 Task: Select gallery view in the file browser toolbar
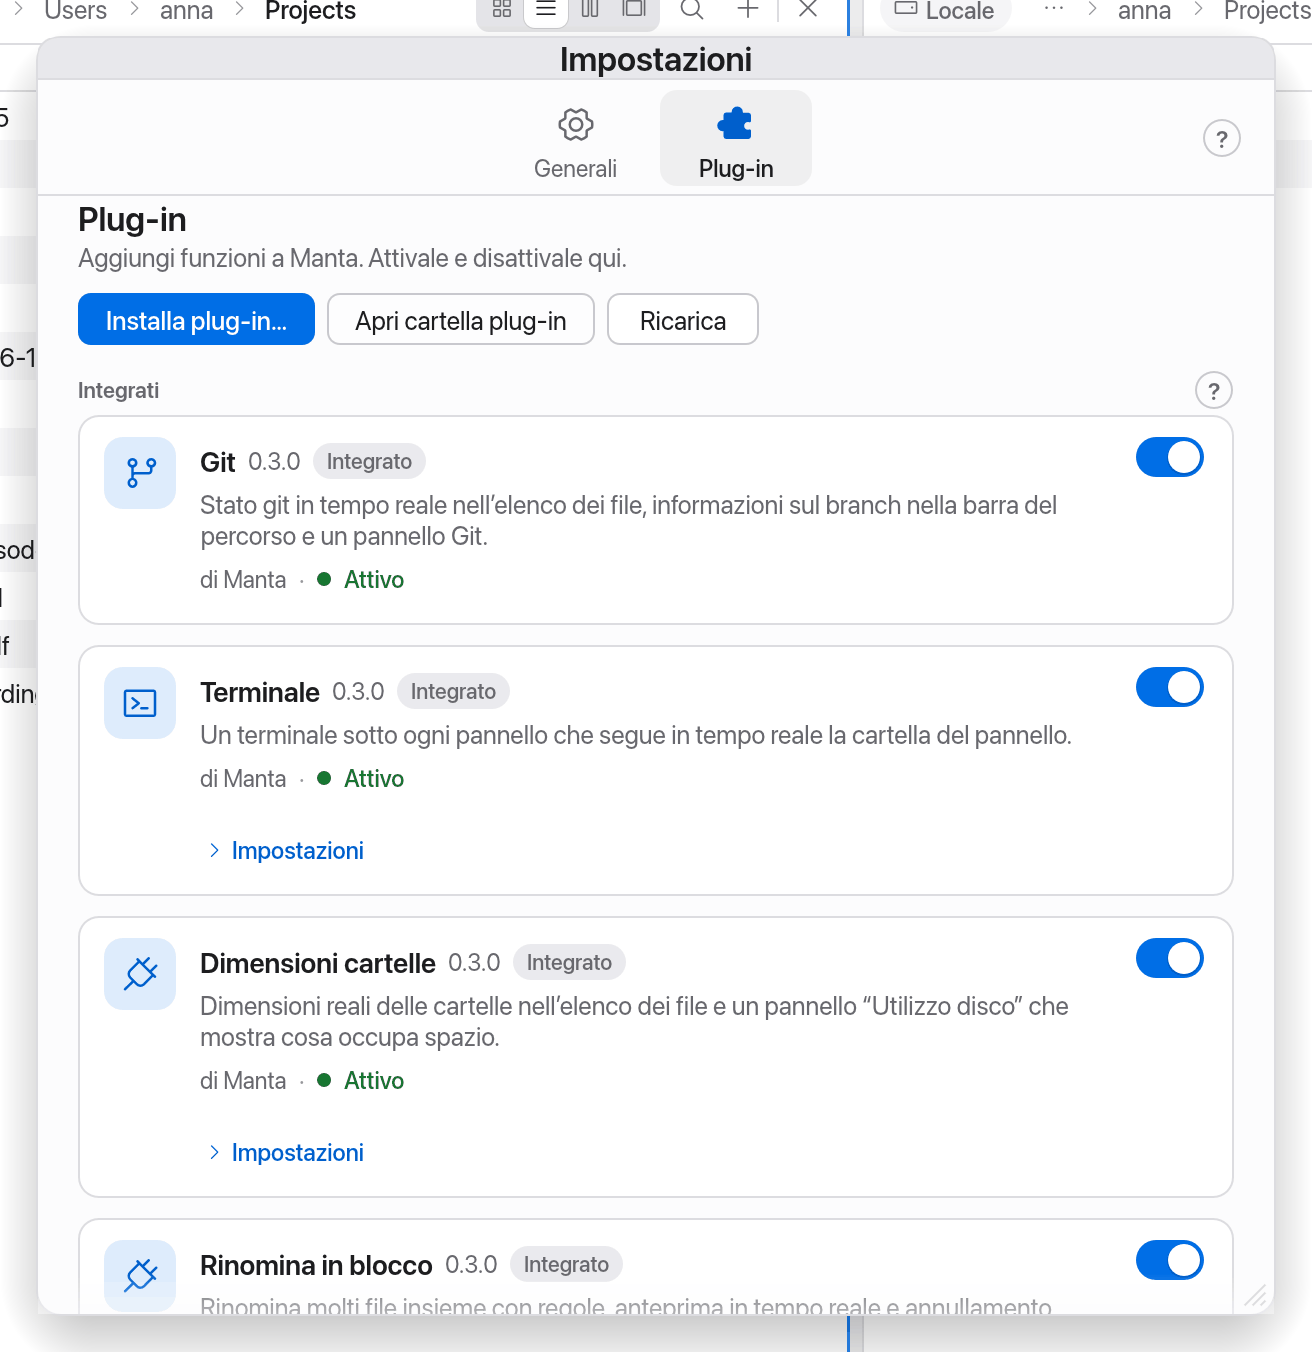pos(634,10)
